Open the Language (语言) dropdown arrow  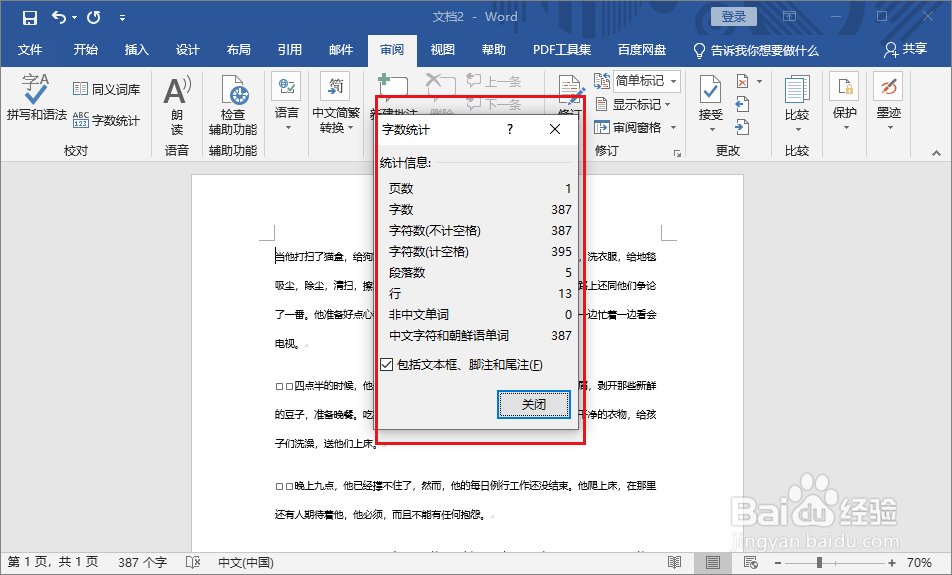(x=287, y=128)
